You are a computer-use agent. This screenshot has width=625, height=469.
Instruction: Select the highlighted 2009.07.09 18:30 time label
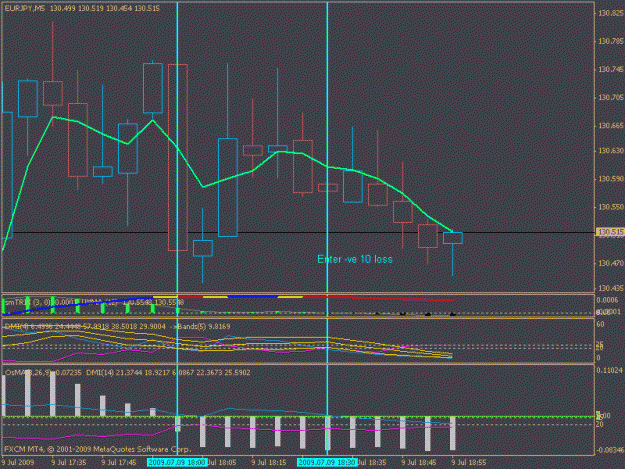coord(327,463)
